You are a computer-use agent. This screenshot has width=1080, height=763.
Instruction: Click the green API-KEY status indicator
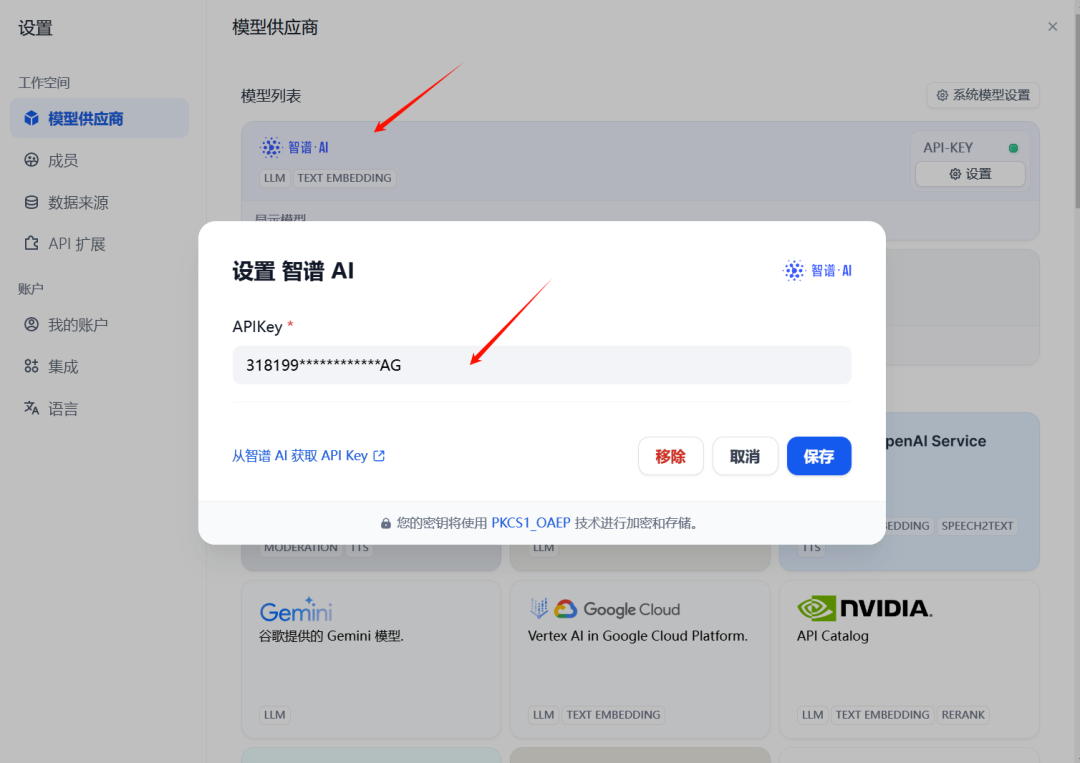[1013, 148]
